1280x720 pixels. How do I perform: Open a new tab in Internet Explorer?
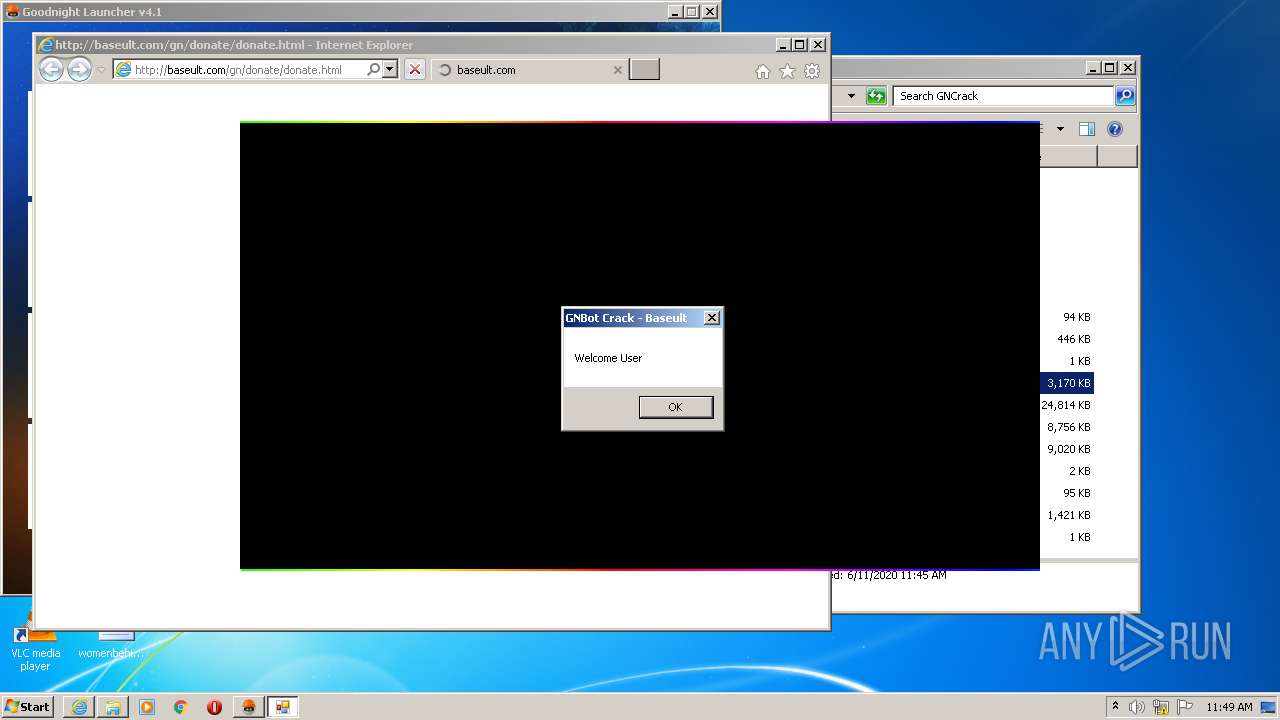click(x=644, y=70)
